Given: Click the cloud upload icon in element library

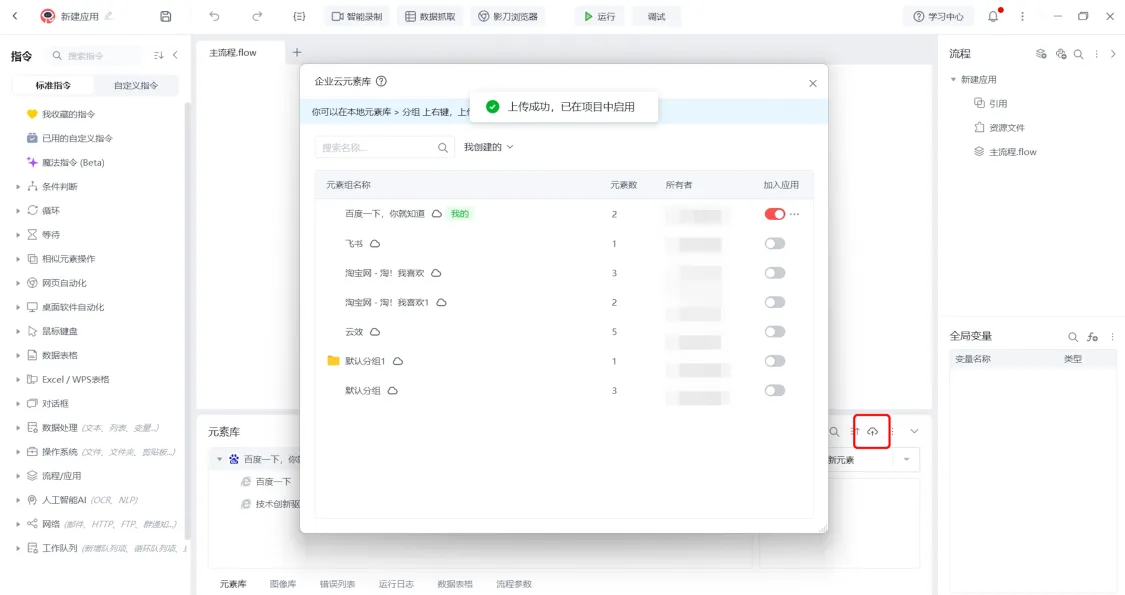Looking at the screenshot, I should point(872,431).
